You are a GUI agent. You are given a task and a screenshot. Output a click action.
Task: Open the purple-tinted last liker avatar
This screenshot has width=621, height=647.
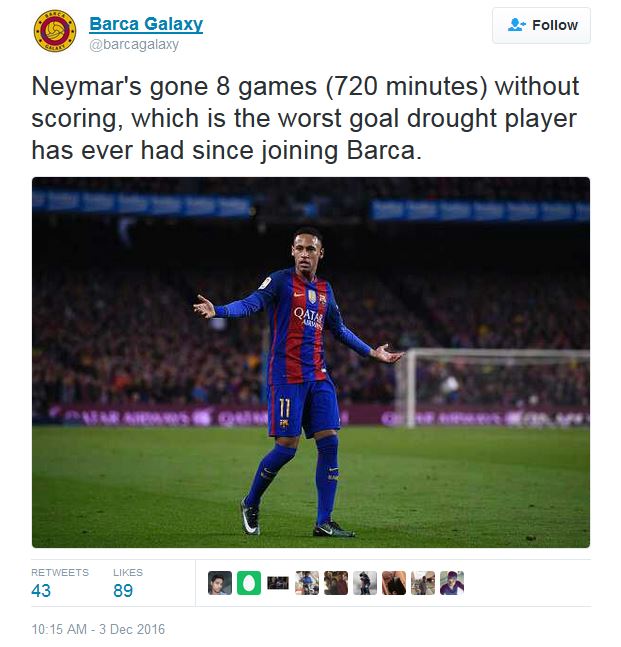pyautogui.click(x=452, y=583)
